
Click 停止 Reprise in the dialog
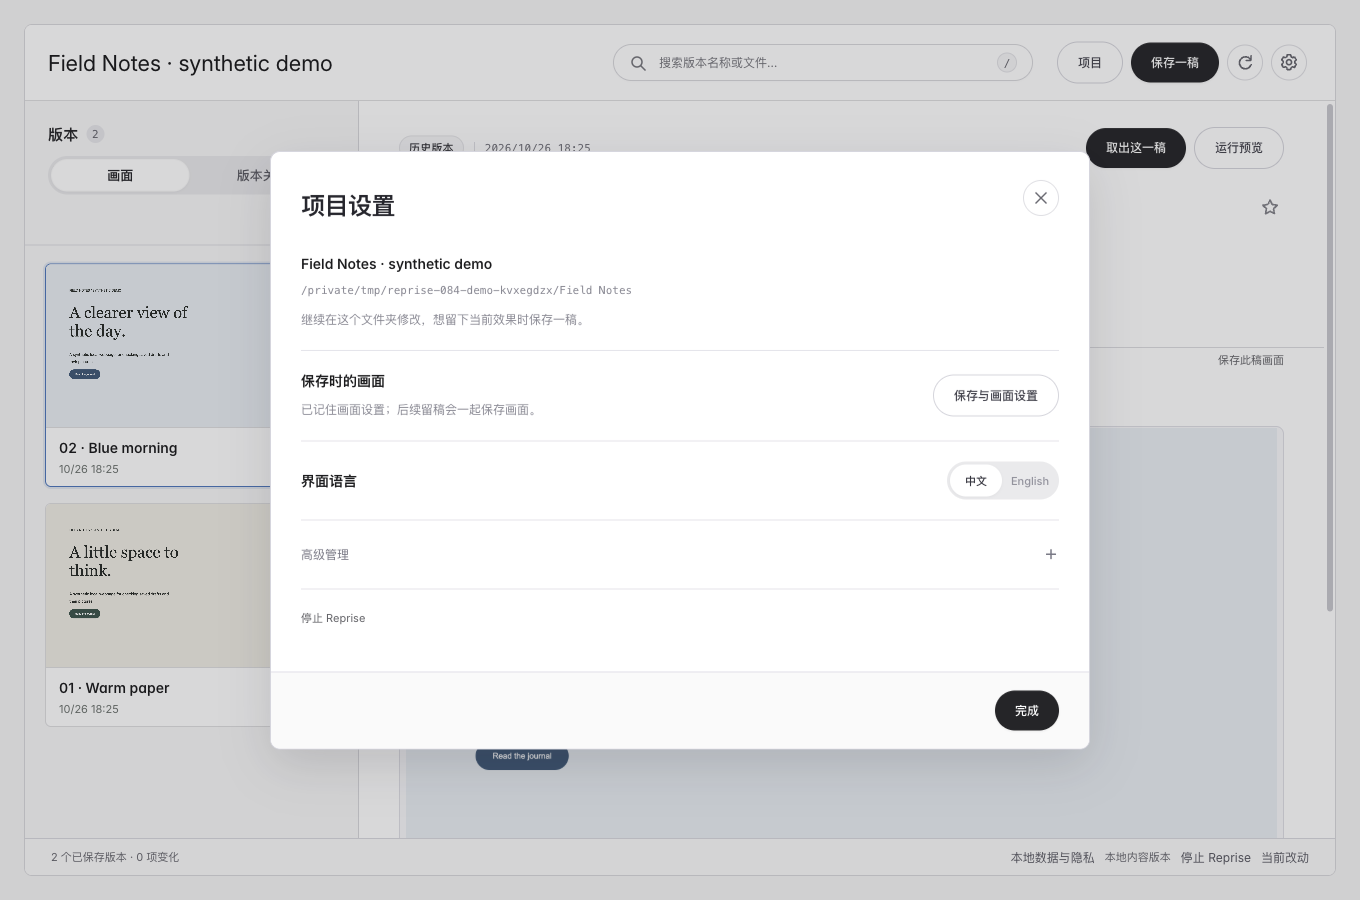tap(333, 618)
